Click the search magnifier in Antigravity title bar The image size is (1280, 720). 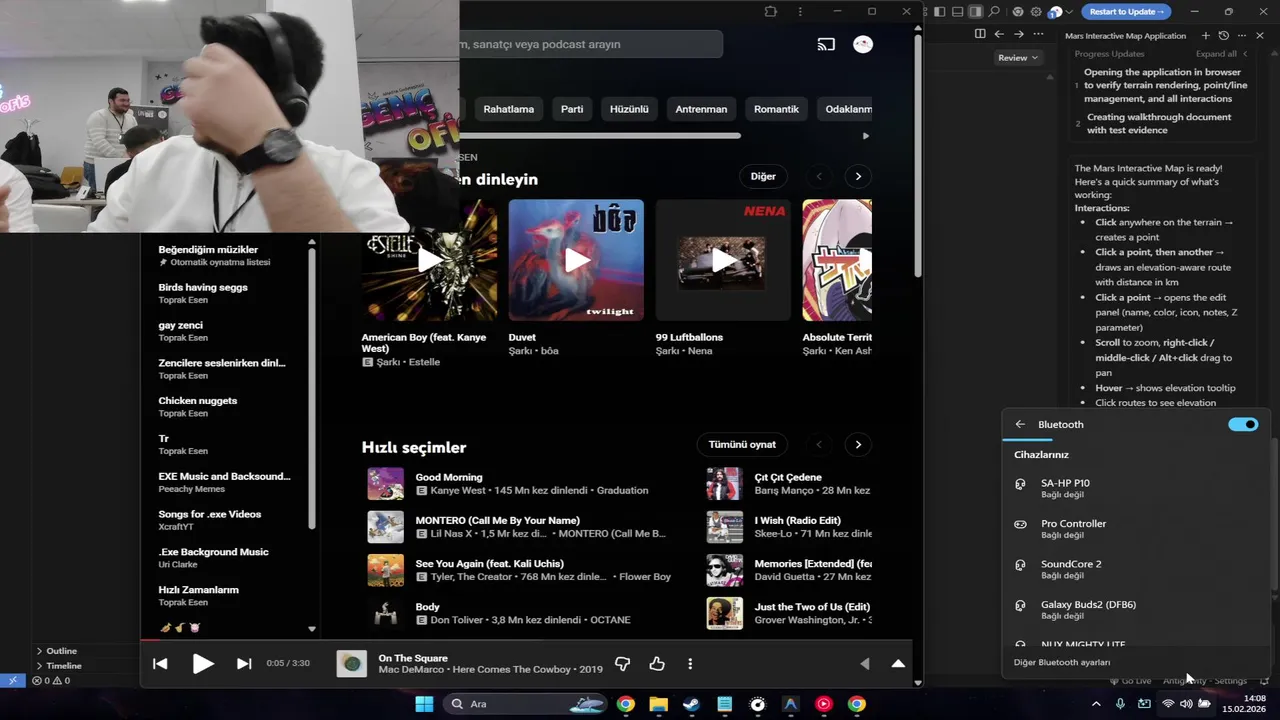coord(994,11)
